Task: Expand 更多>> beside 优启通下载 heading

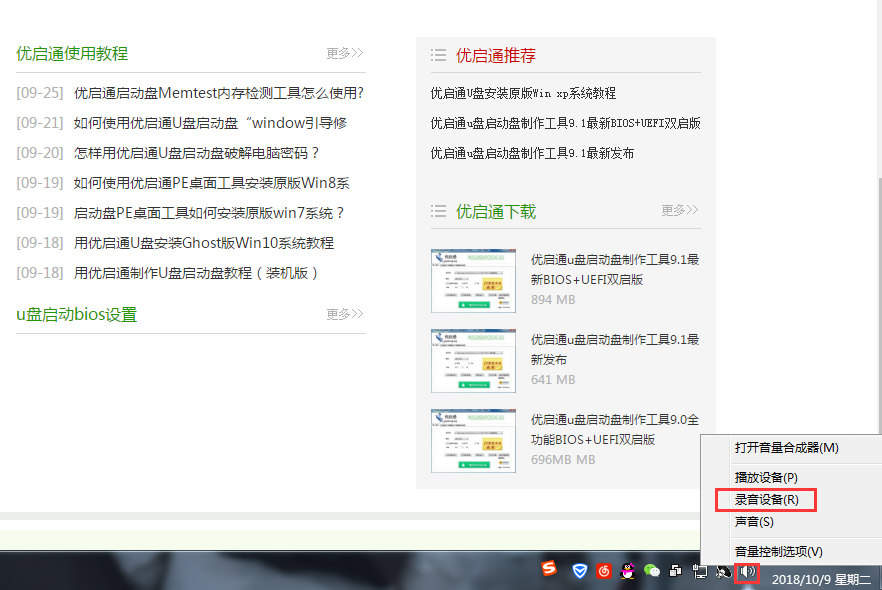Action: click(x=679, y=210)
